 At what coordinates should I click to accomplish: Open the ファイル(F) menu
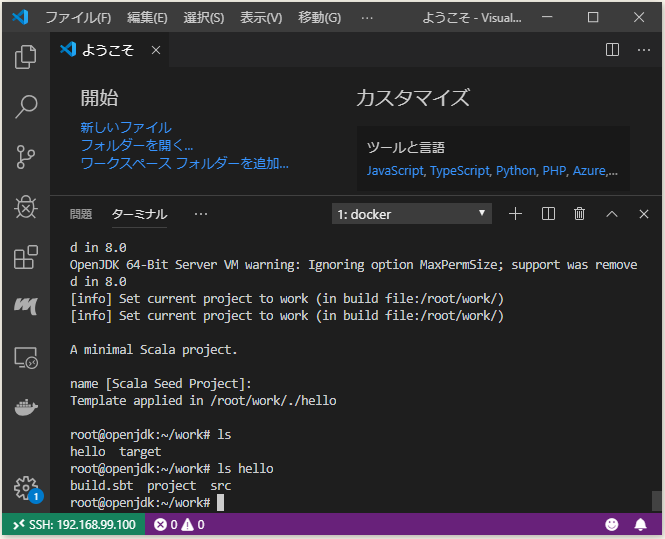[x=78, y=17]
